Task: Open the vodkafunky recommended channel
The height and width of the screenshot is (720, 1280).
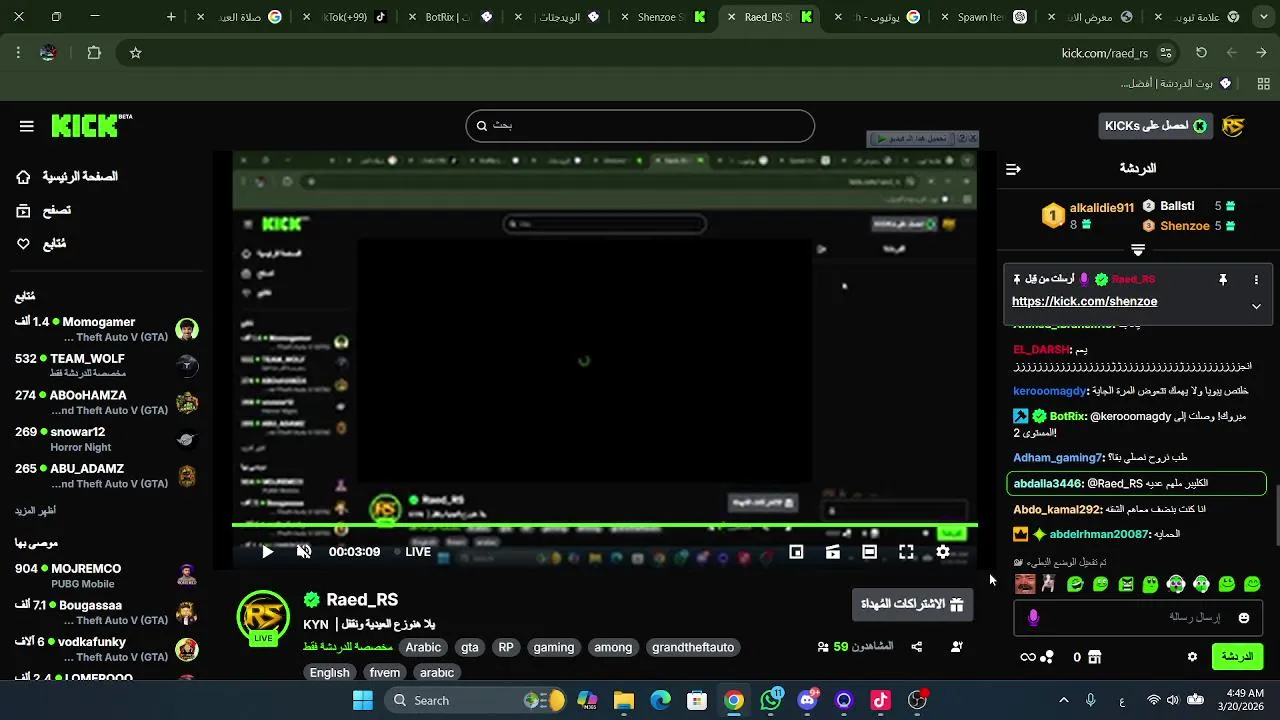Action: pyautogui.click(x=107, y=649)
